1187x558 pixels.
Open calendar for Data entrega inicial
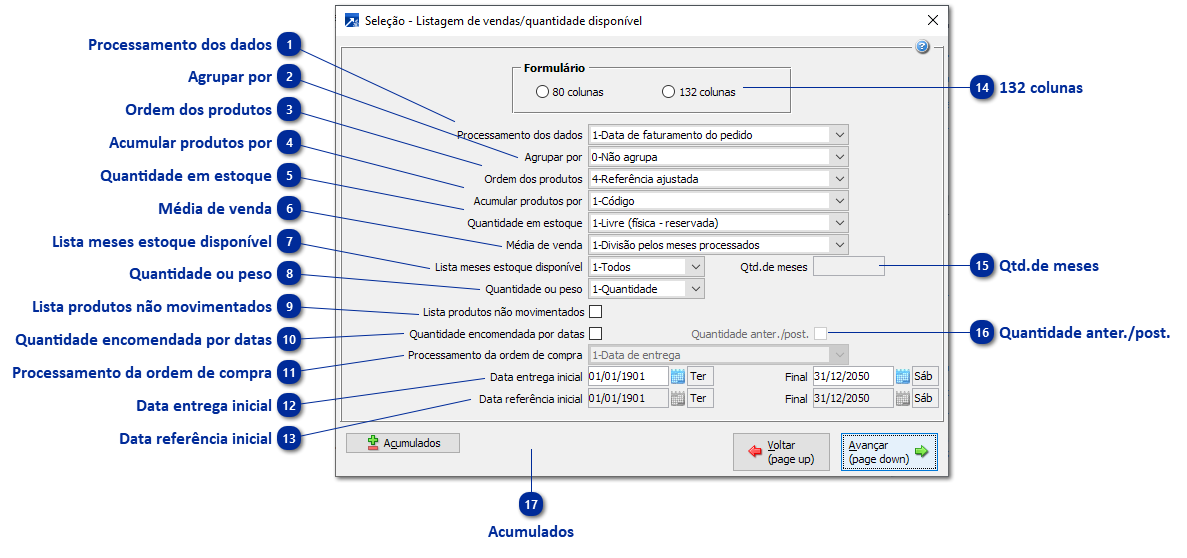click(x=678, y=376)
